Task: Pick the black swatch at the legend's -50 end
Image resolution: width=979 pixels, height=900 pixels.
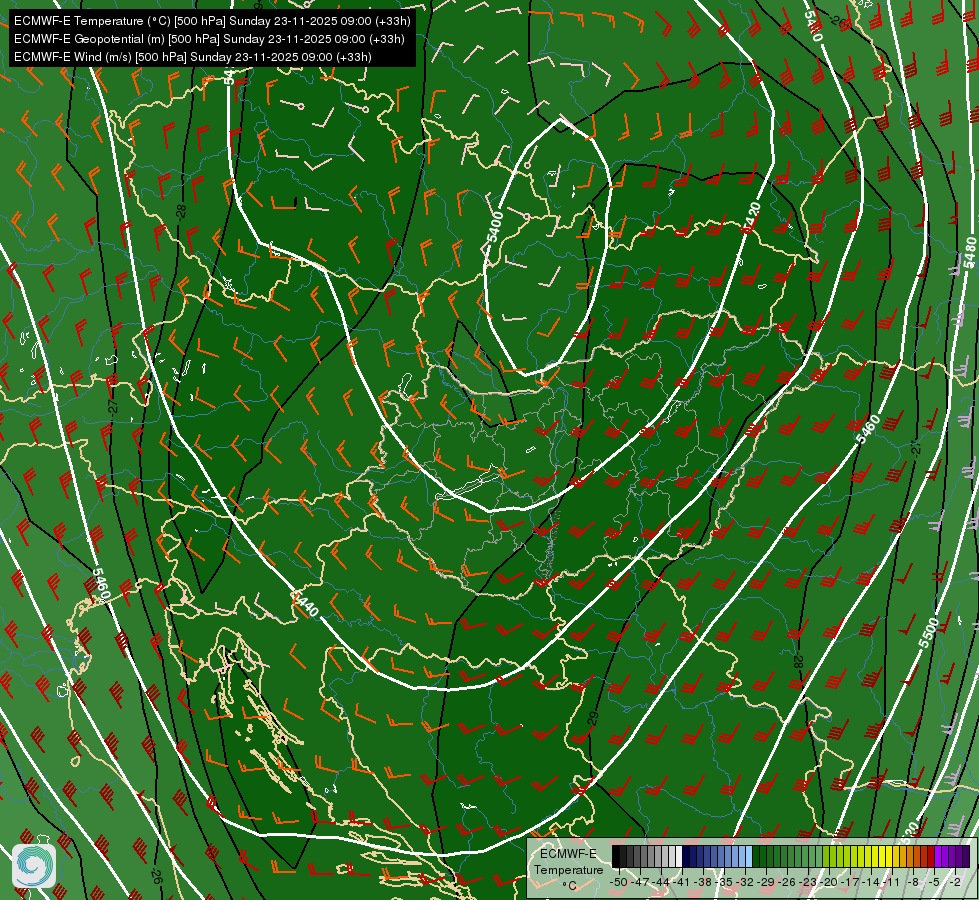Action: pyautogui.click(x=616, y=856)
